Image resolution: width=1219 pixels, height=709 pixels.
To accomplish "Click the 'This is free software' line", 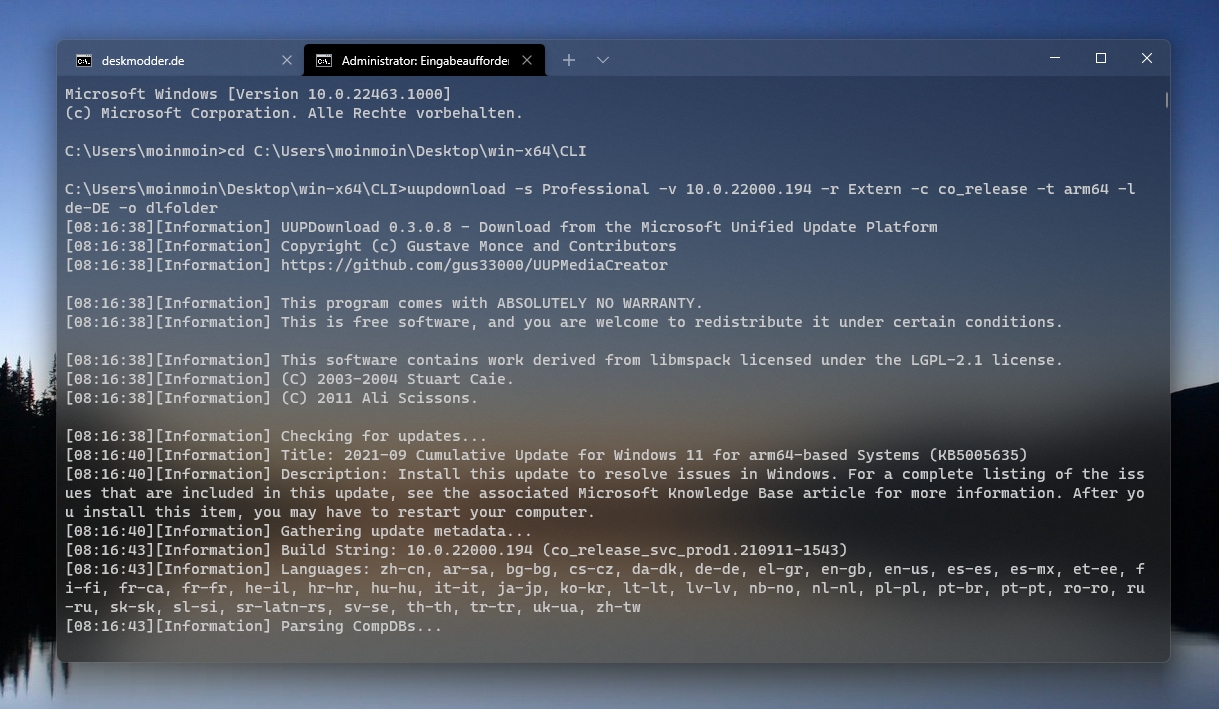I will [x=564, y=322].
